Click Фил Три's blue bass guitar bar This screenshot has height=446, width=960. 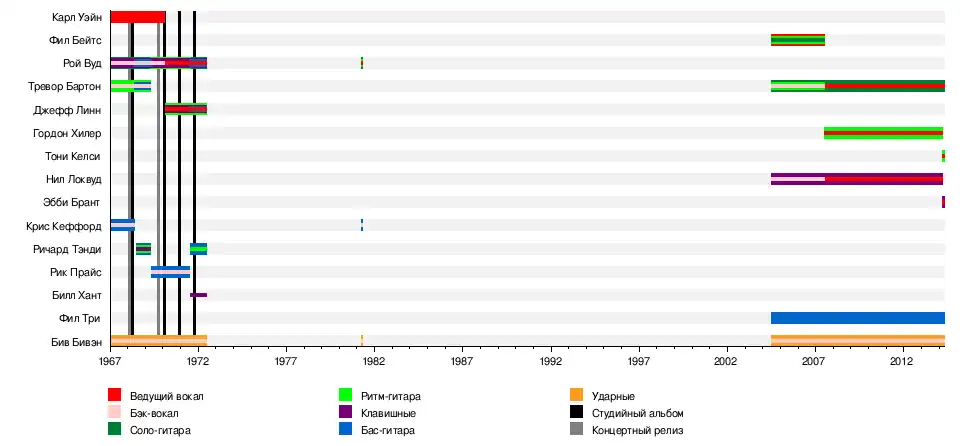pyautogui.click(x=857, y=318)
